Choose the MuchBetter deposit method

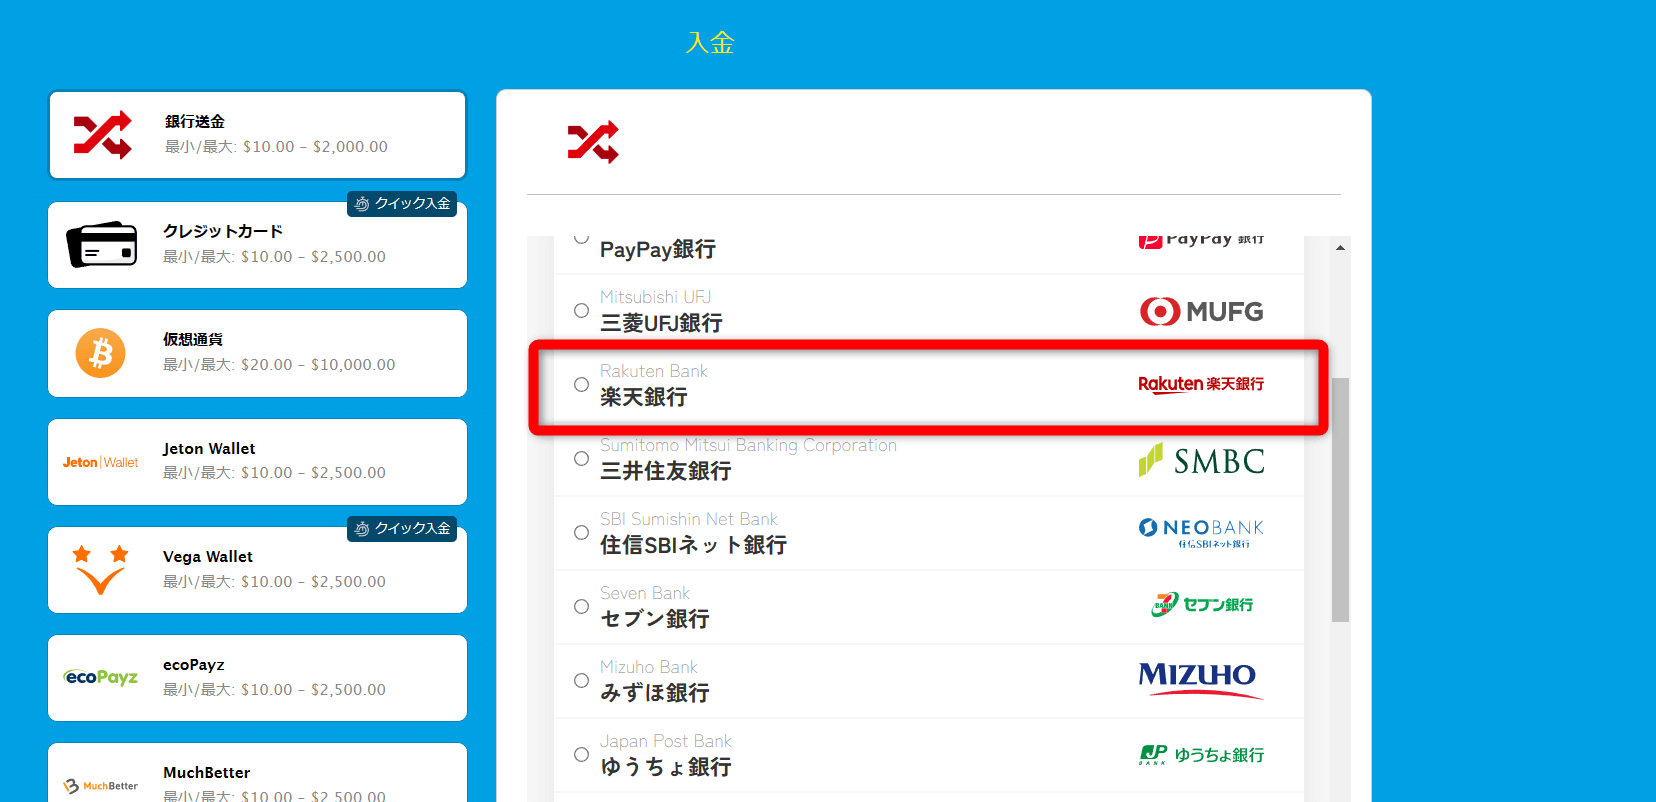coord(257,773)
